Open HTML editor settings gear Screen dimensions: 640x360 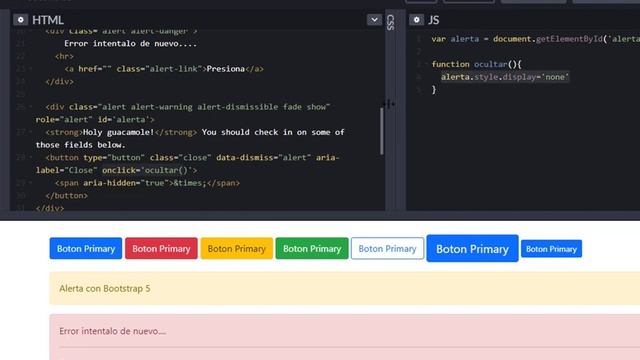tap(20, 20)
